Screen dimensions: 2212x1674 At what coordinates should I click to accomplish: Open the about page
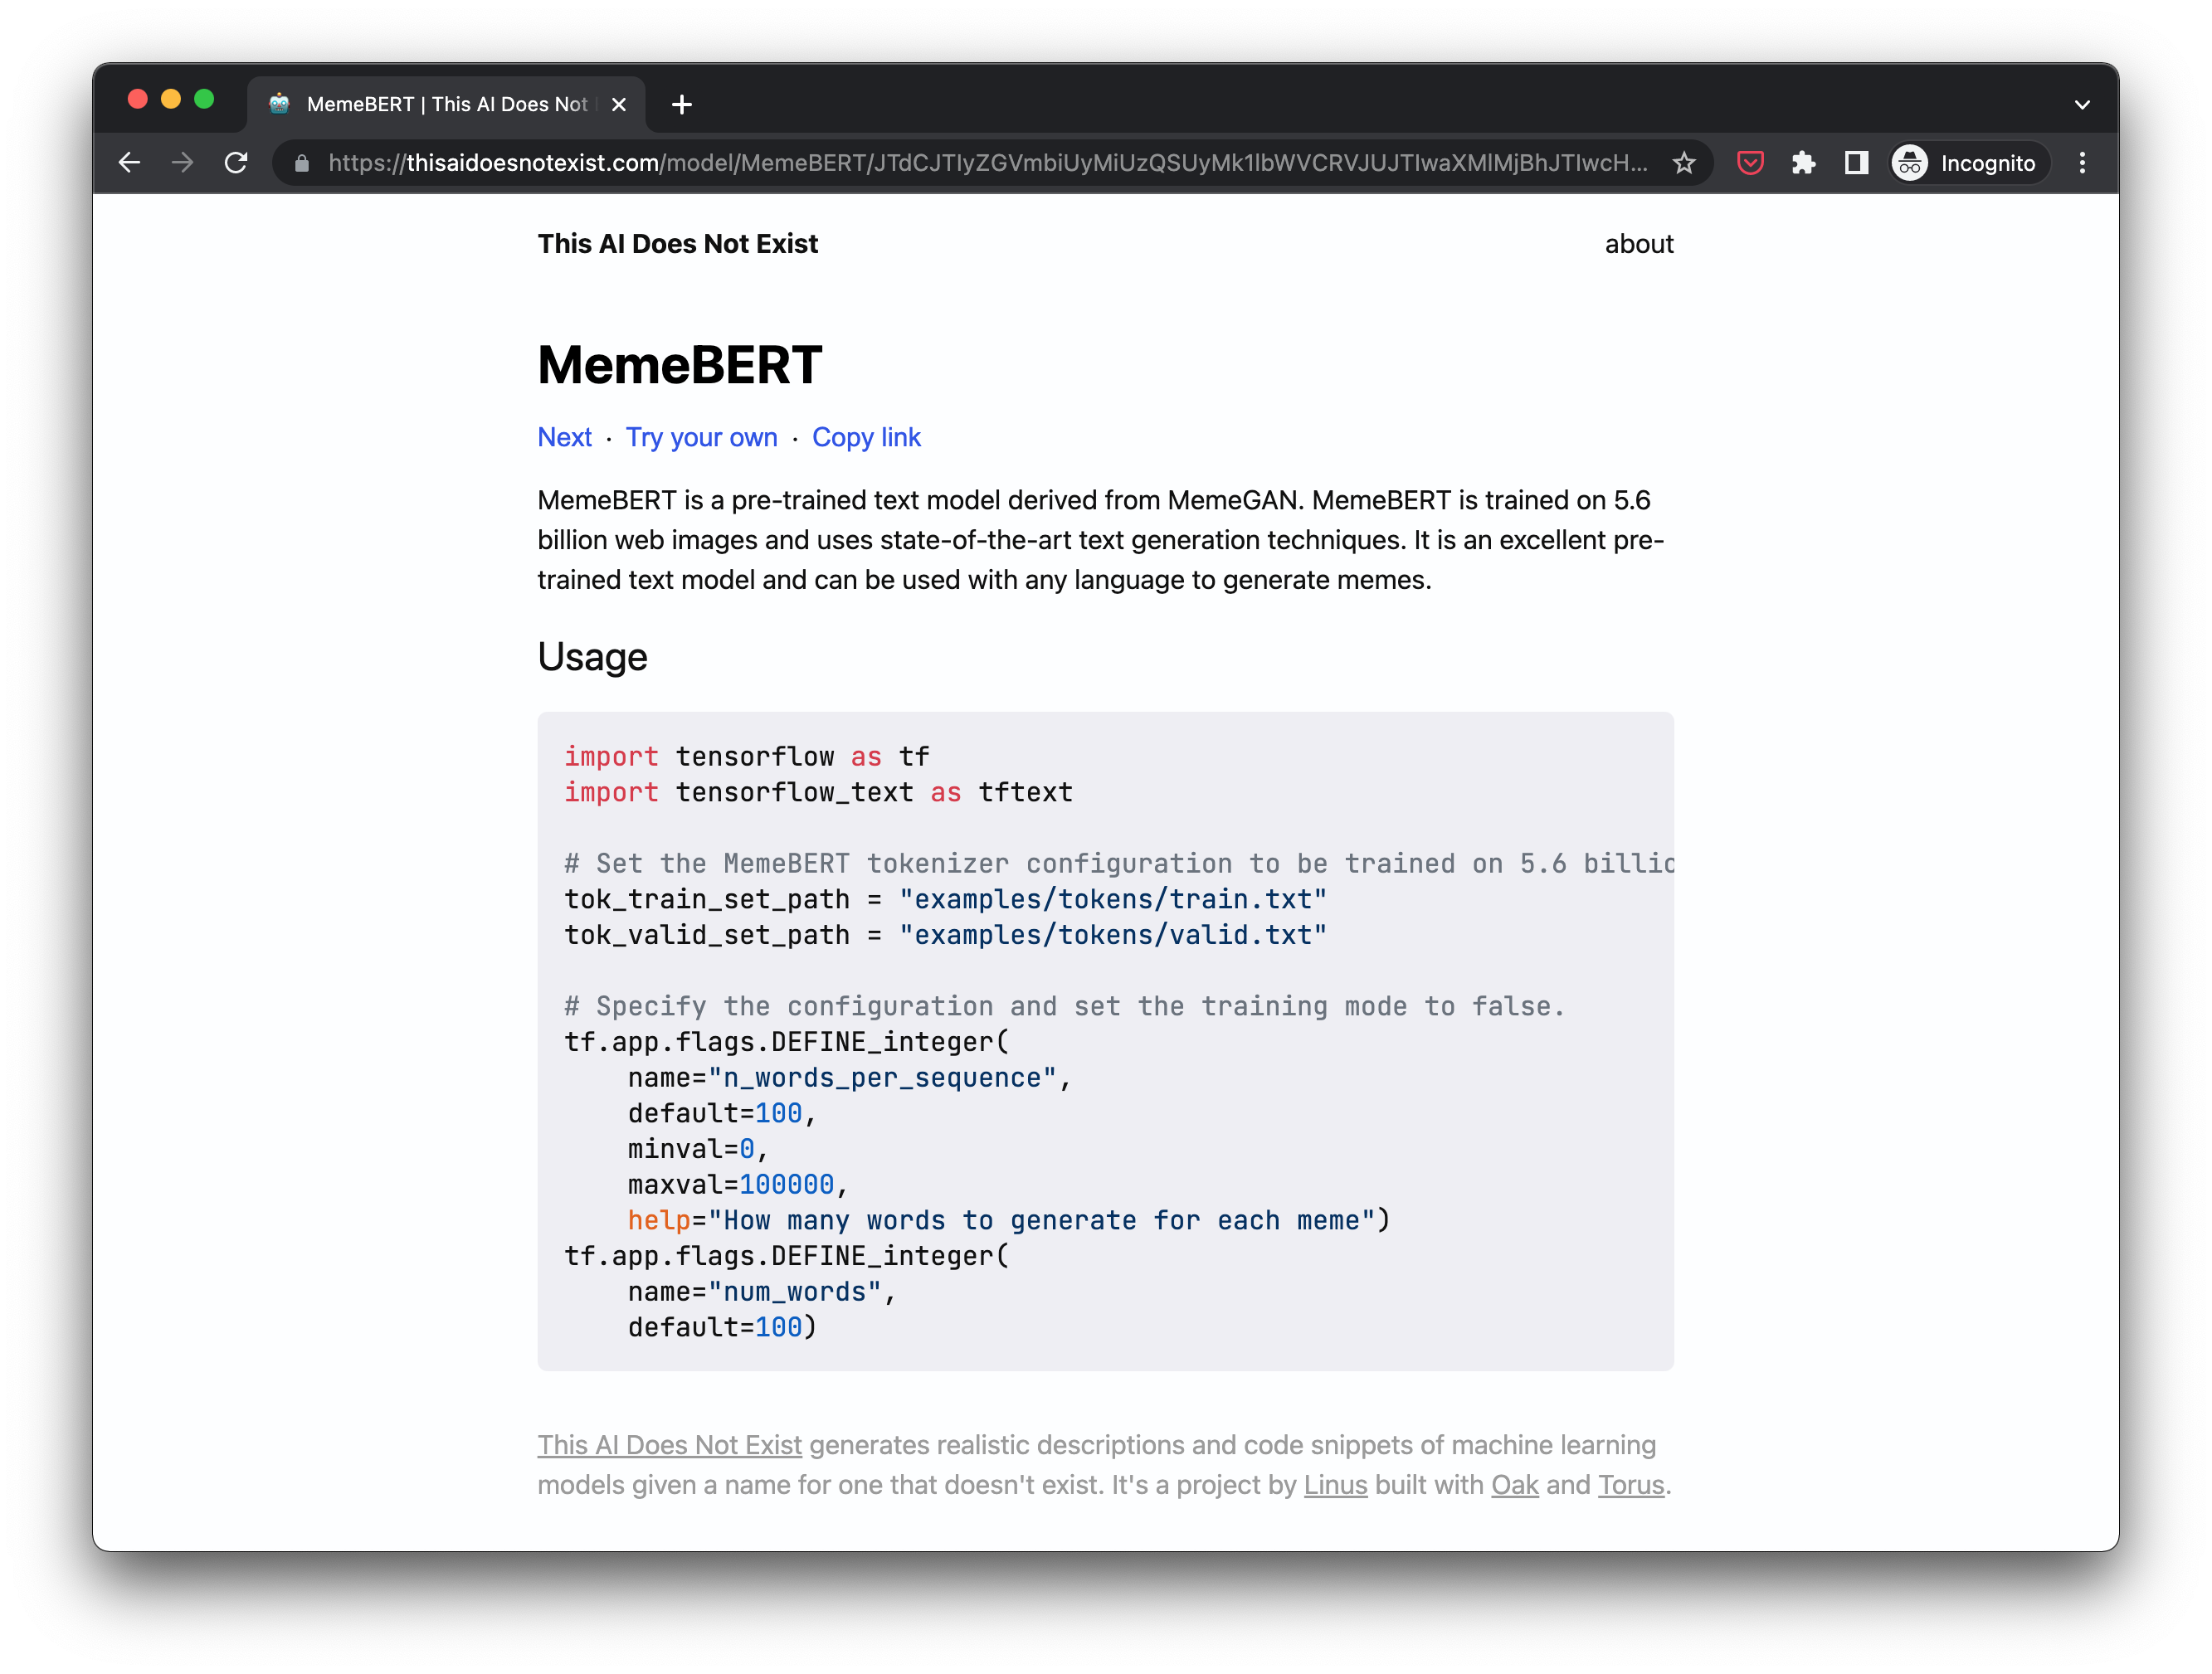click(x=1639, y=243)
